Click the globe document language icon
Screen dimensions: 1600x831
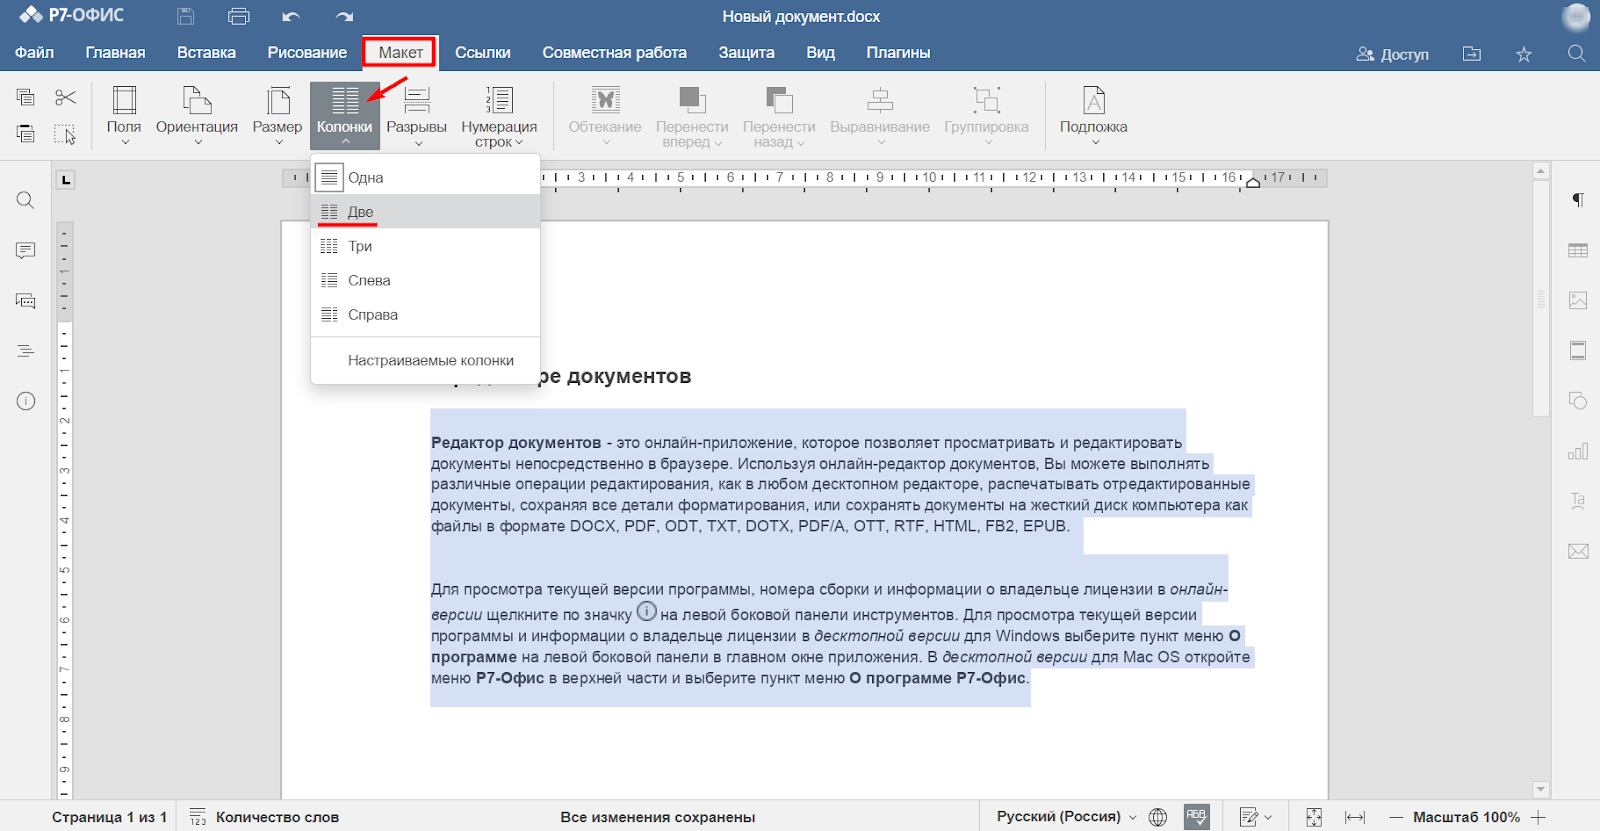coord(1158,817)
